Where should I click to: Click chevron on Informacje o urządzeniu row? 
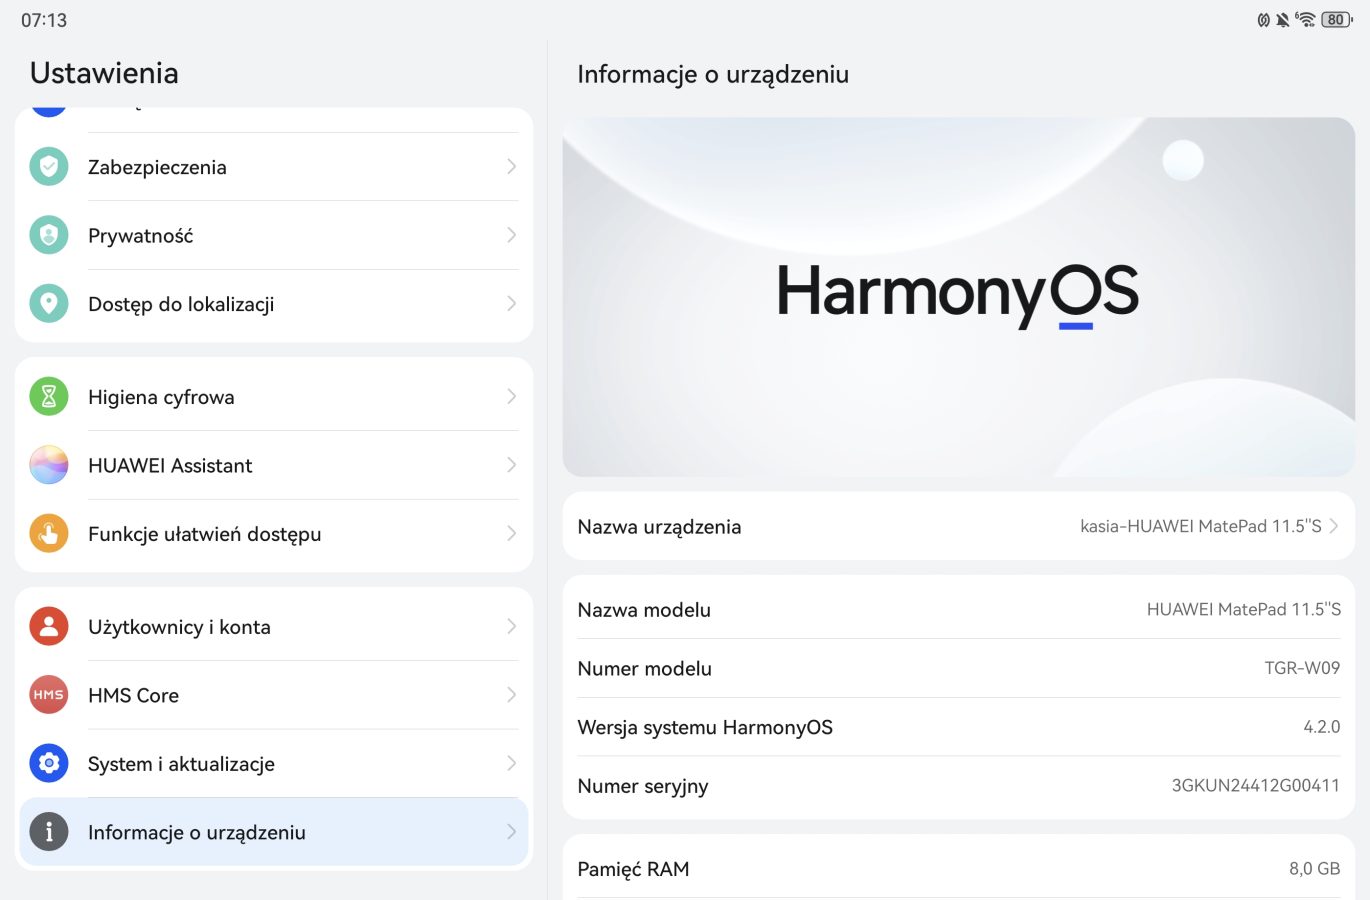pos(511,832)
